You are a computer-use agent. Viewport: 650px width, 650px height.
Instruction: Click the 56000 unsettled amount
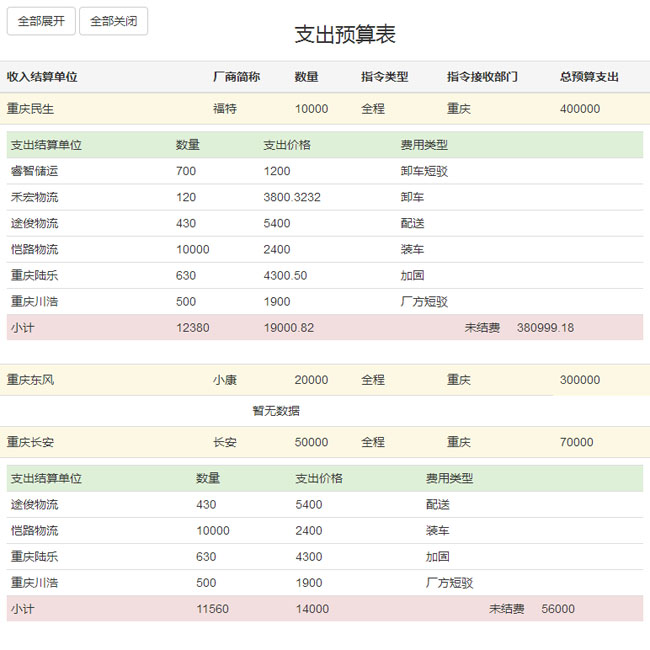pos(558,609)
